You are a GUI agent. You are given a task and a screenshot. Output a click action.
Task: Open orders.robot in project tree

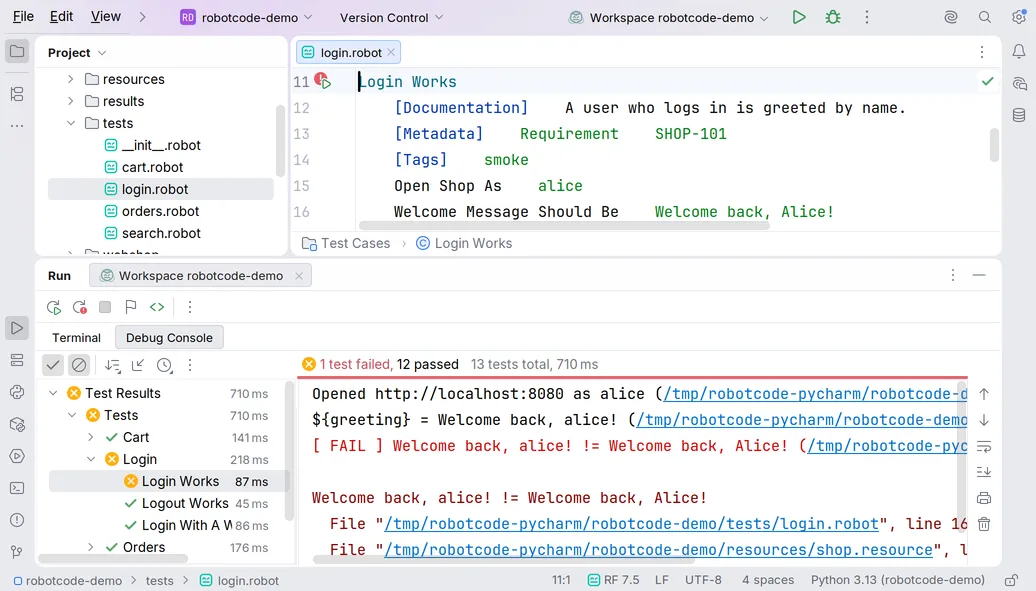(160, 212)
